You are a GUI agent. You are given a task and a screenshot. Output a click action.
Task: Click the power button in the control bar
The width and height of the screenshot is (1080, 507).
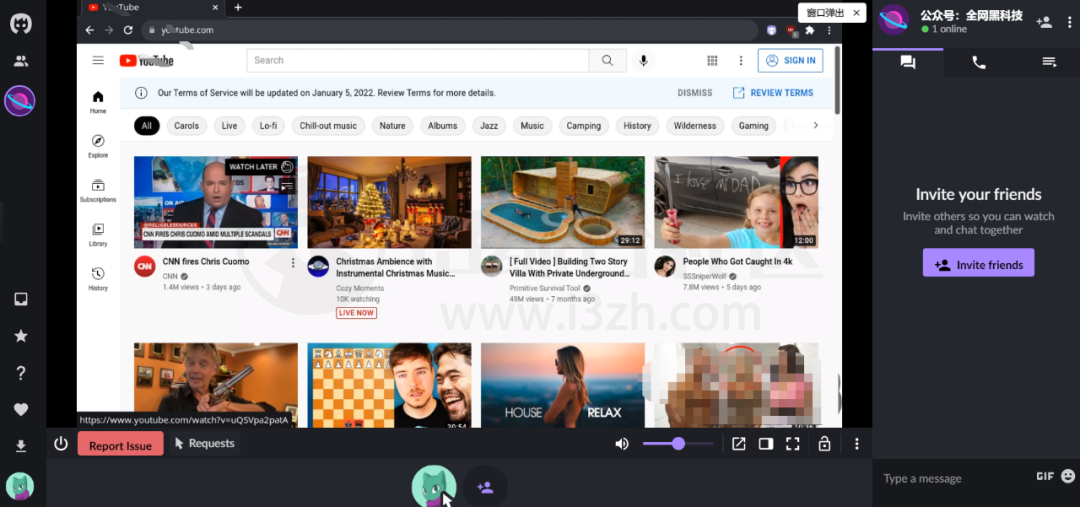pyautogui.click(x=61, y=444)
